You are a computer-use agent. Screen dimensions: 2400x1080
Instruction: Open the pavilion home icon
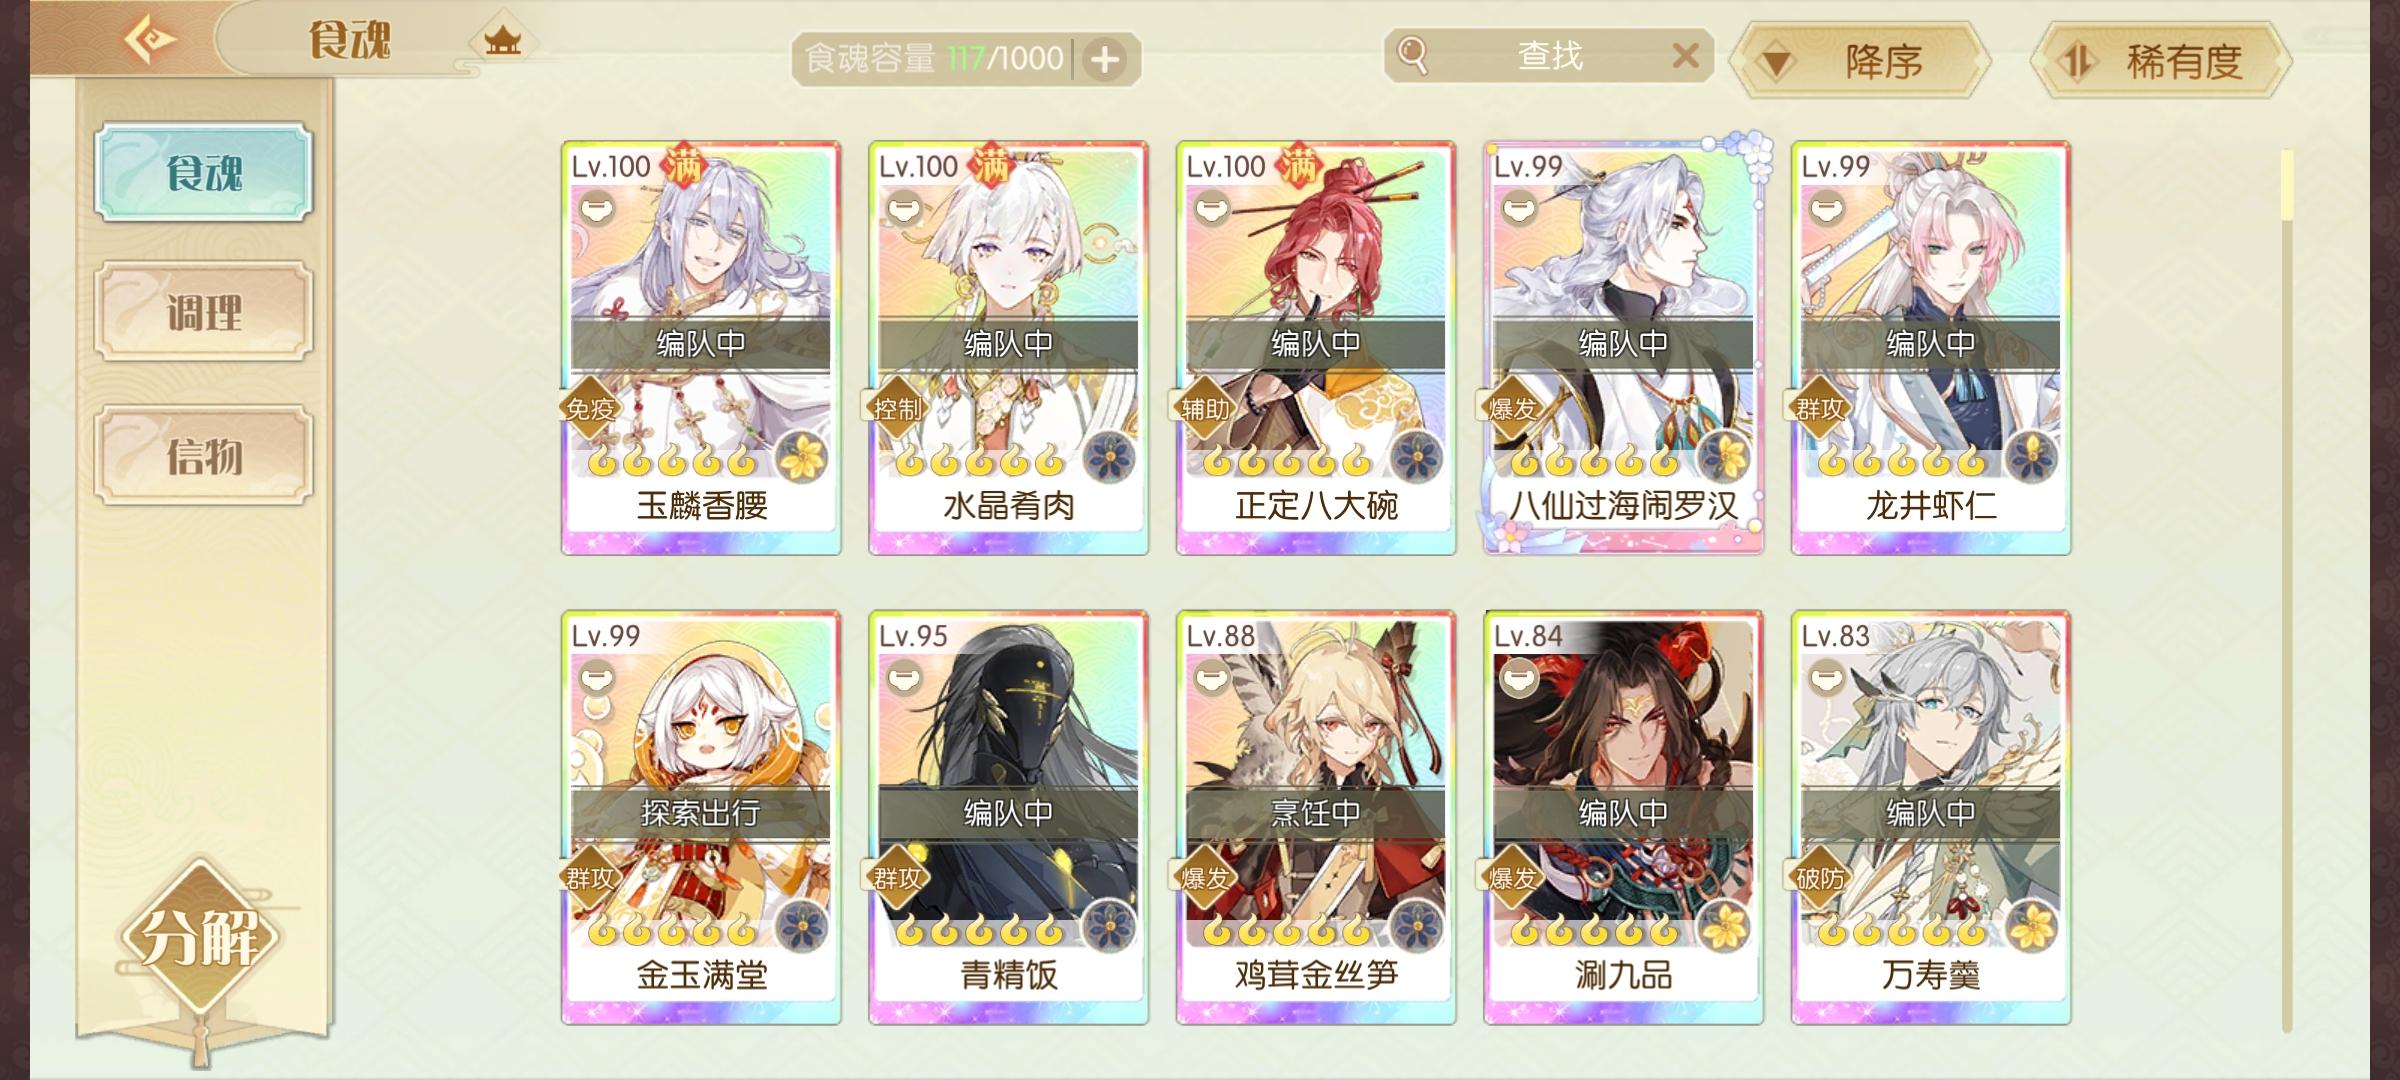click(x=502, y=41)
